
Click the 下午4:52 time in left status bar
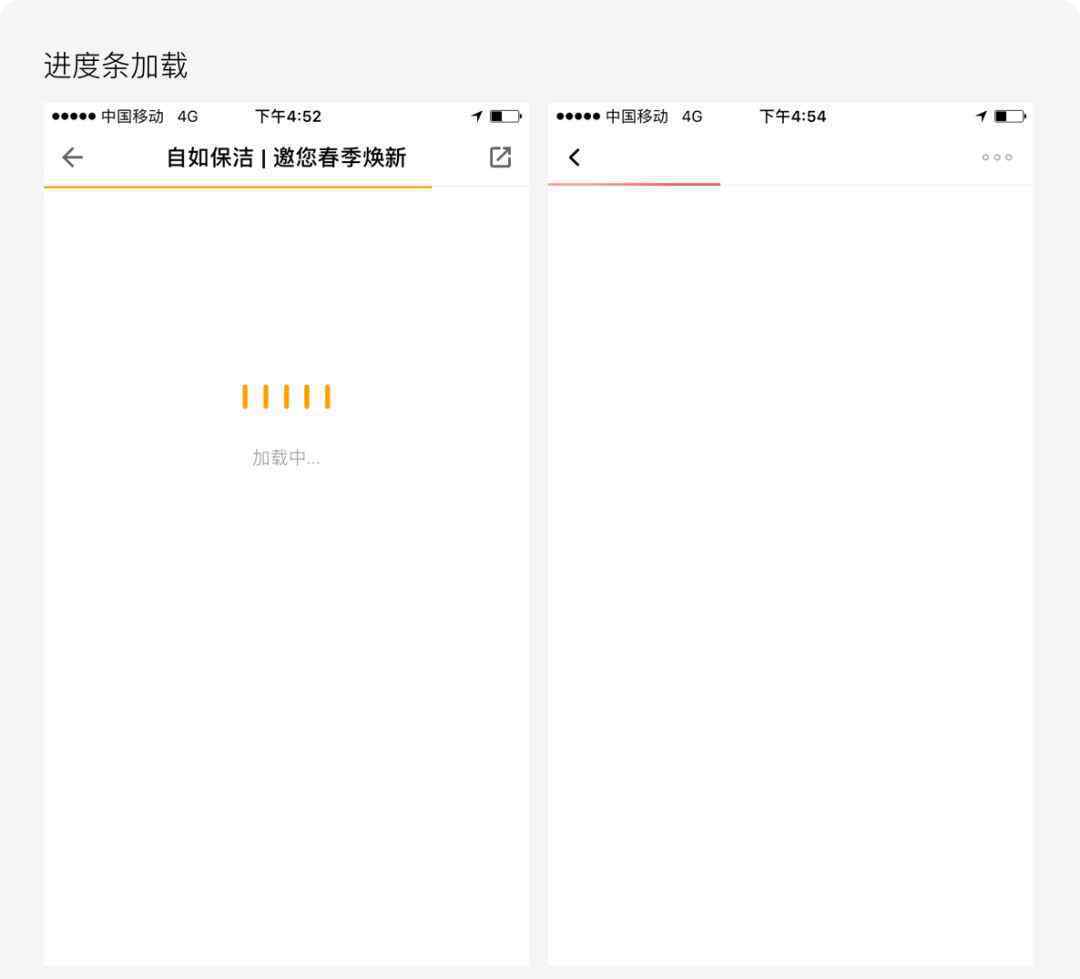coord(288,116)
